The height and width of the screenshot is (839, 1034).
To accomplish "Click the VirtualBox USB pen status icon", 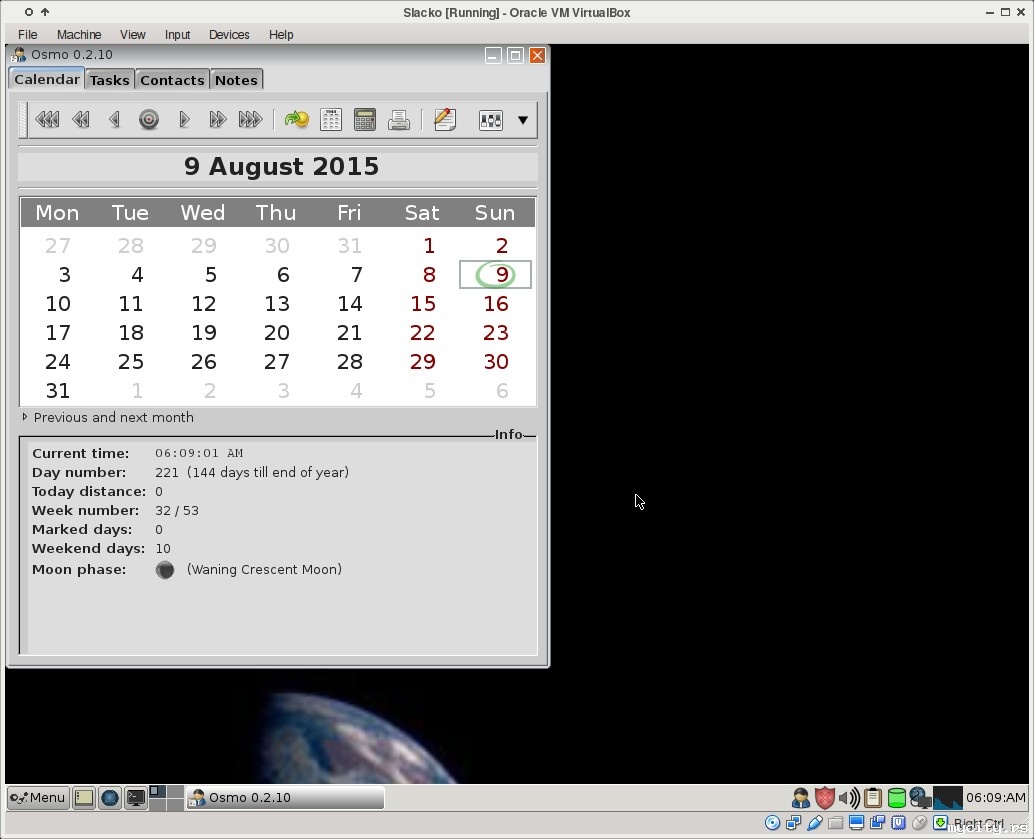I will point(814,823).
